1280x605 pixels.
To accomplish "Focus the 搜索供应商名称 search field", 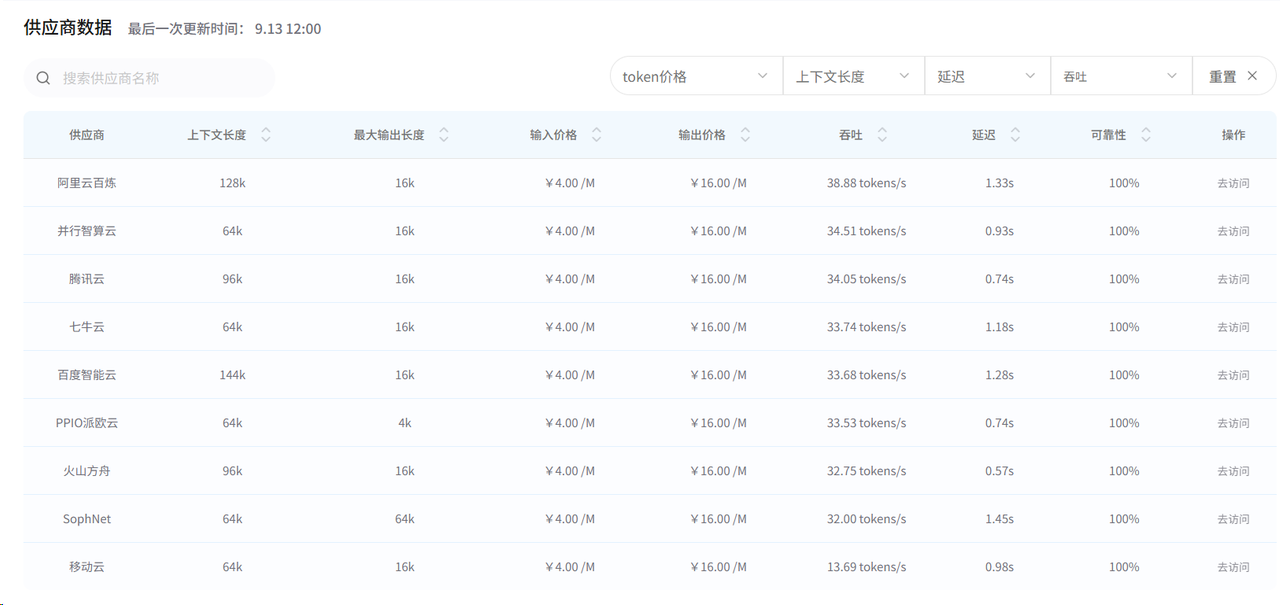I will tap(149, 78).
